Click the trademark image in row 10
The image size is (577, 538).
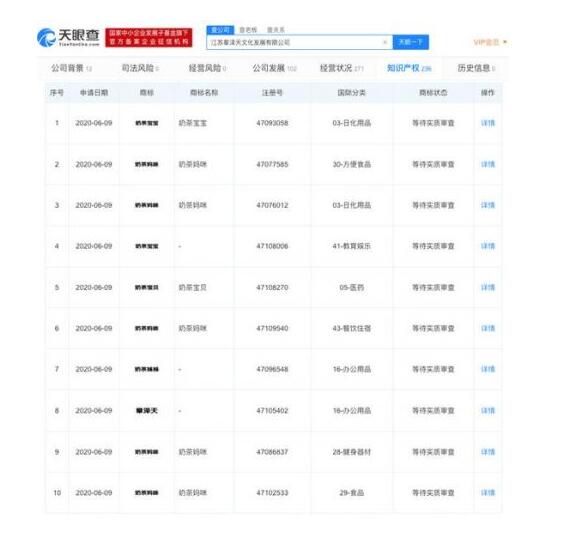(x=147, y=492)
